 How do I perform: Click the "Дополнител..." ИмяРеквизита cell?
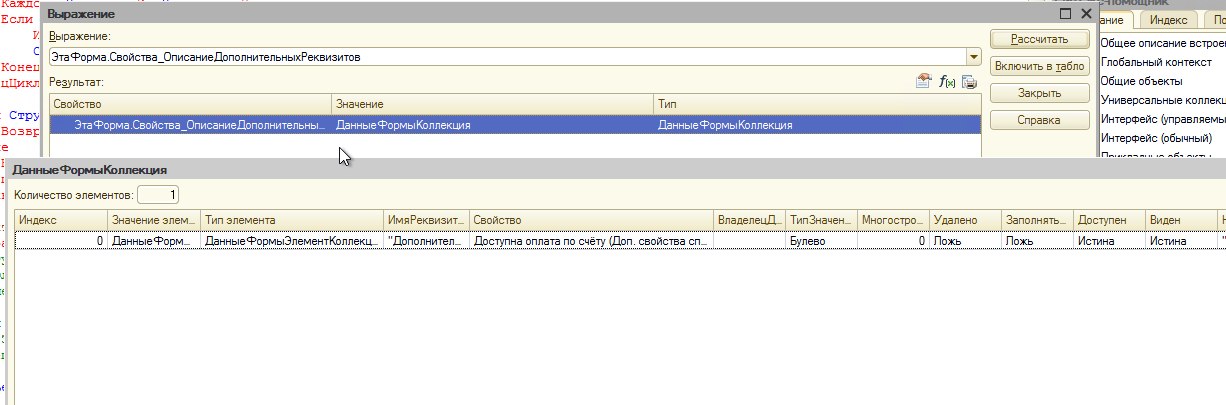(x=426, y=241)
